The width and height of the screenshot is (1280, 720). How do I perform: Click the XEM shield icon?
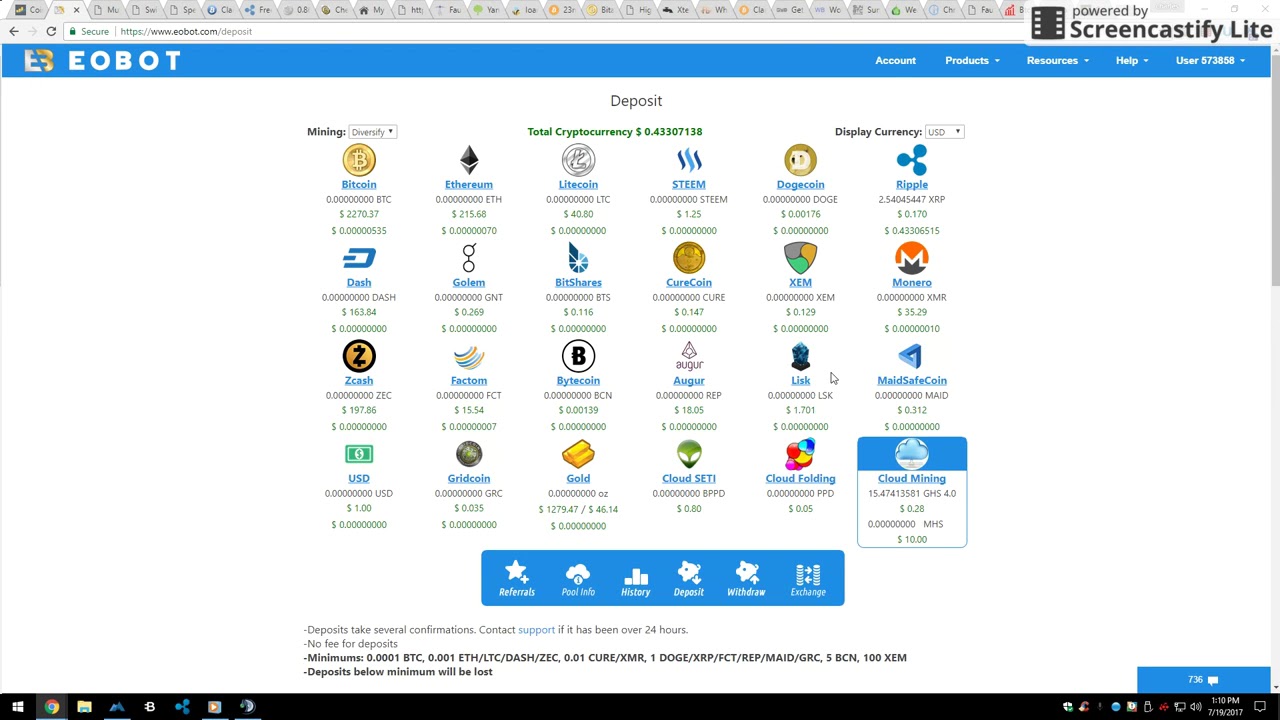[800, 258]
